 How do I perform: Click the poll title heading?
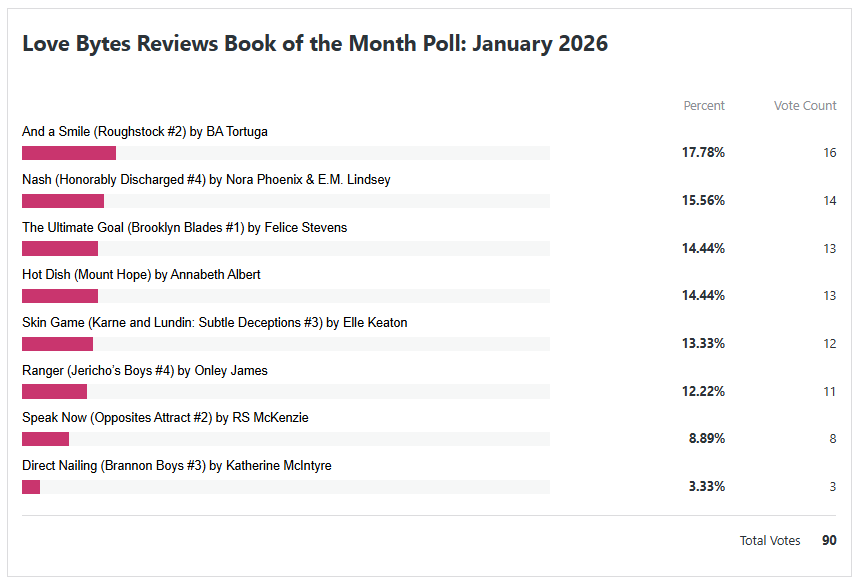(x=315, y=44)
